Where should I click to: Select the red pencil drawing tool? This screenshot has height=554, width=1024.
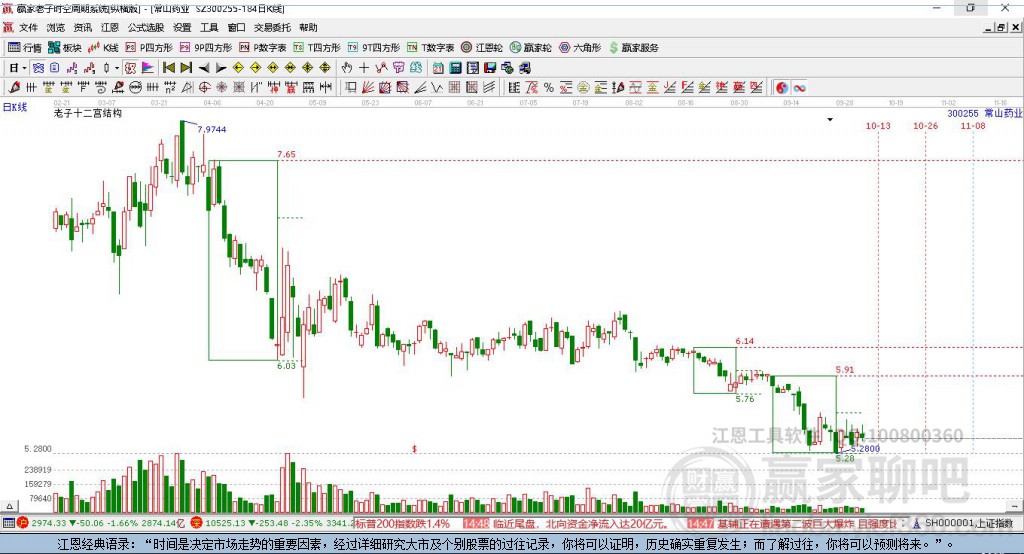[14, 88]
